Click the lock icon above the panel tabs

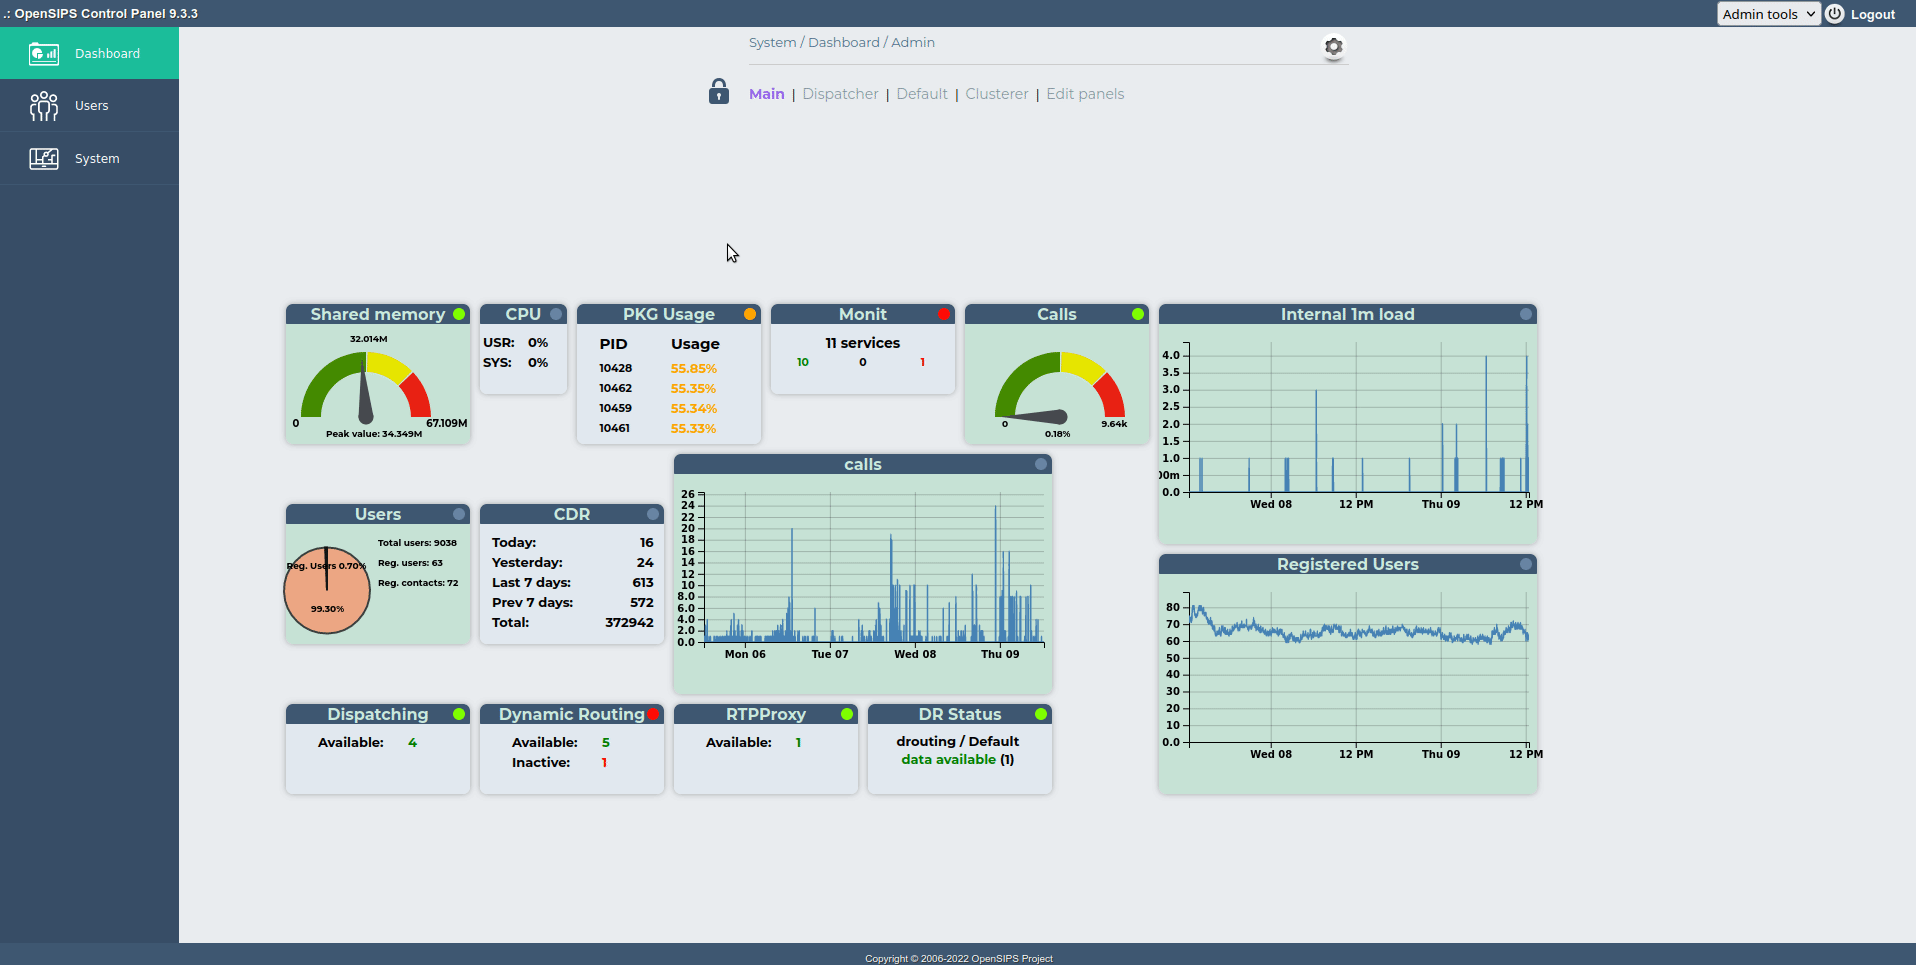(718, 92)
